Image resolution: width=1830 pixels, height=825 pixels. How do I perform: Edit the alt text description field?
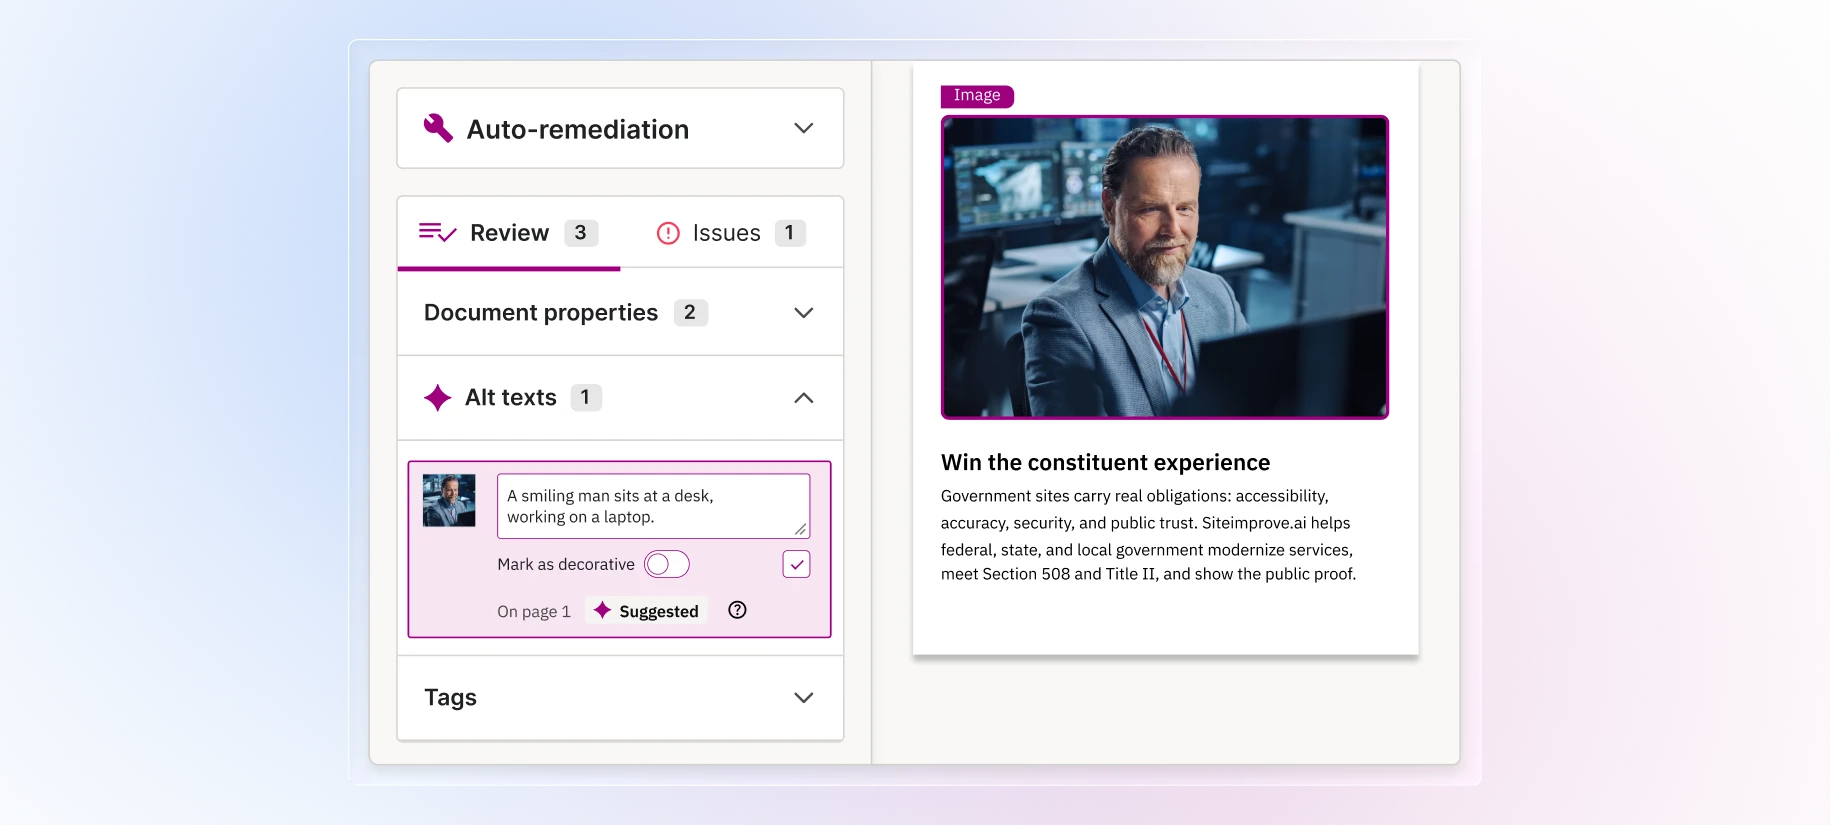tap(653, 506)
